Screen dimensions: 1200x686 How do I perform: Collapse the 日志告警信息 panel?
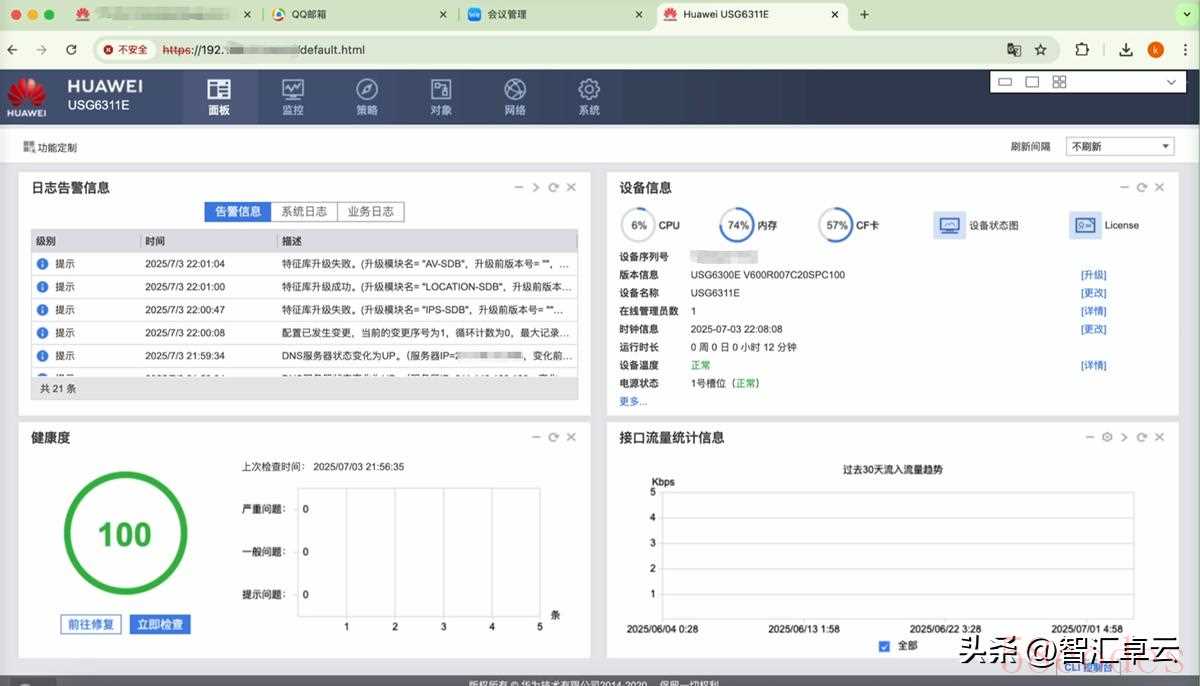518,188
